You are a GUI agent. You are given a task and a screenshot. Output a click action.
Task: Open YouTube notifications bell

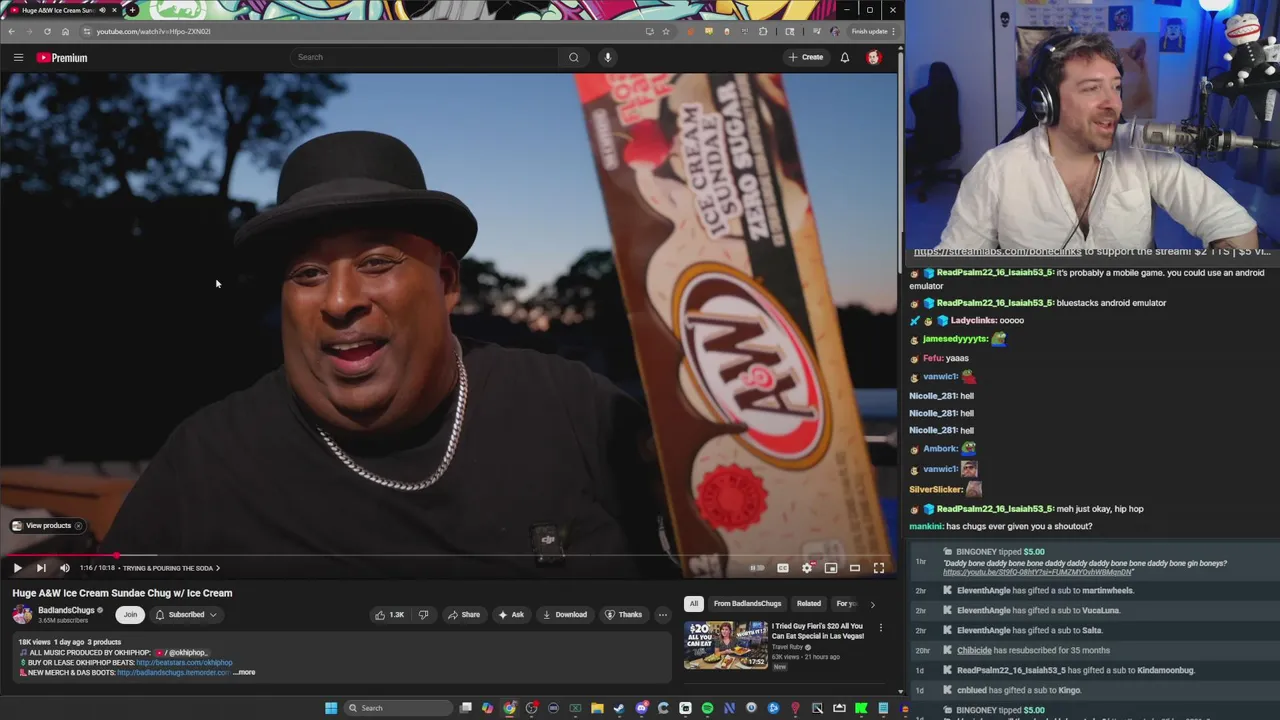844,57
